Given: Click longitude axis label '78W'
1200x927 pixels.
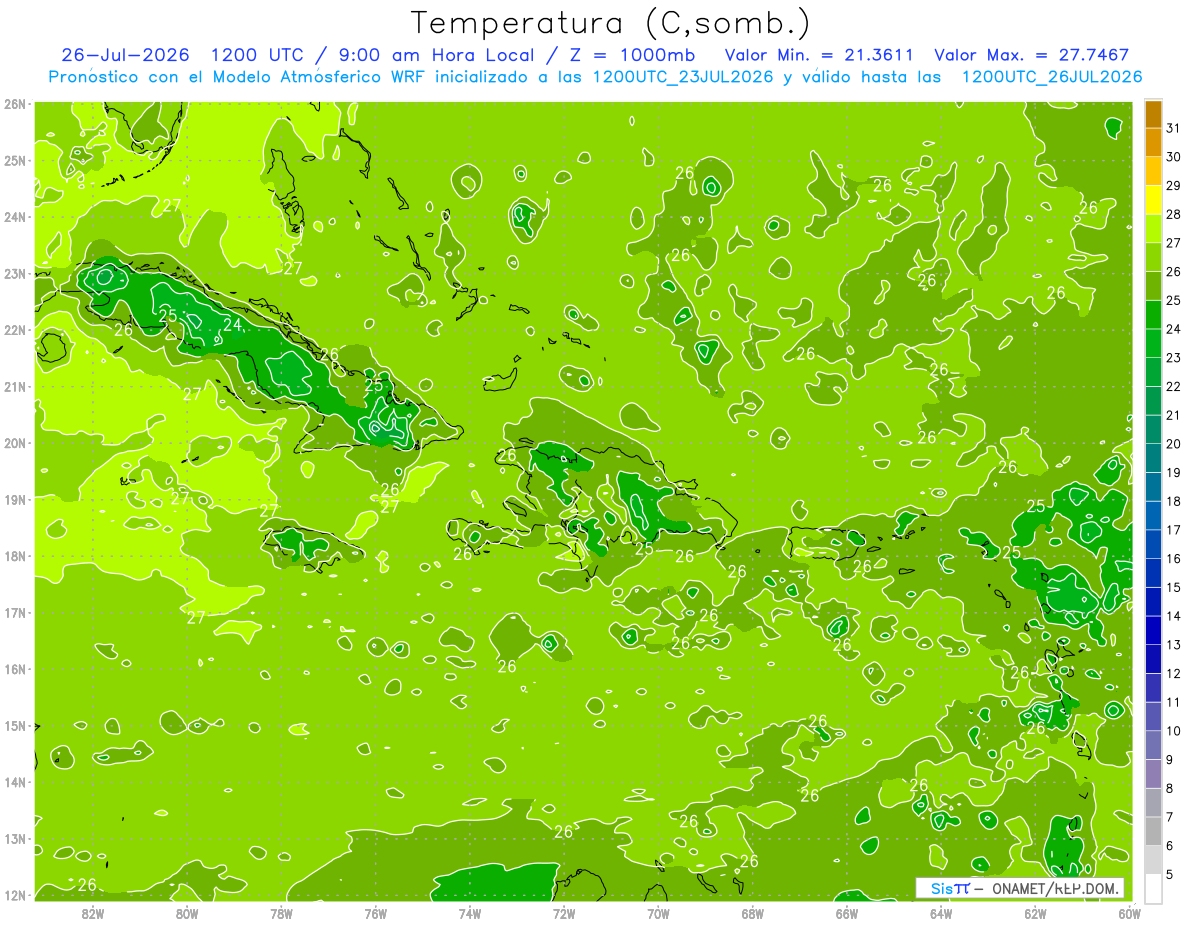Looking at the screenshot, I should 281,913.
